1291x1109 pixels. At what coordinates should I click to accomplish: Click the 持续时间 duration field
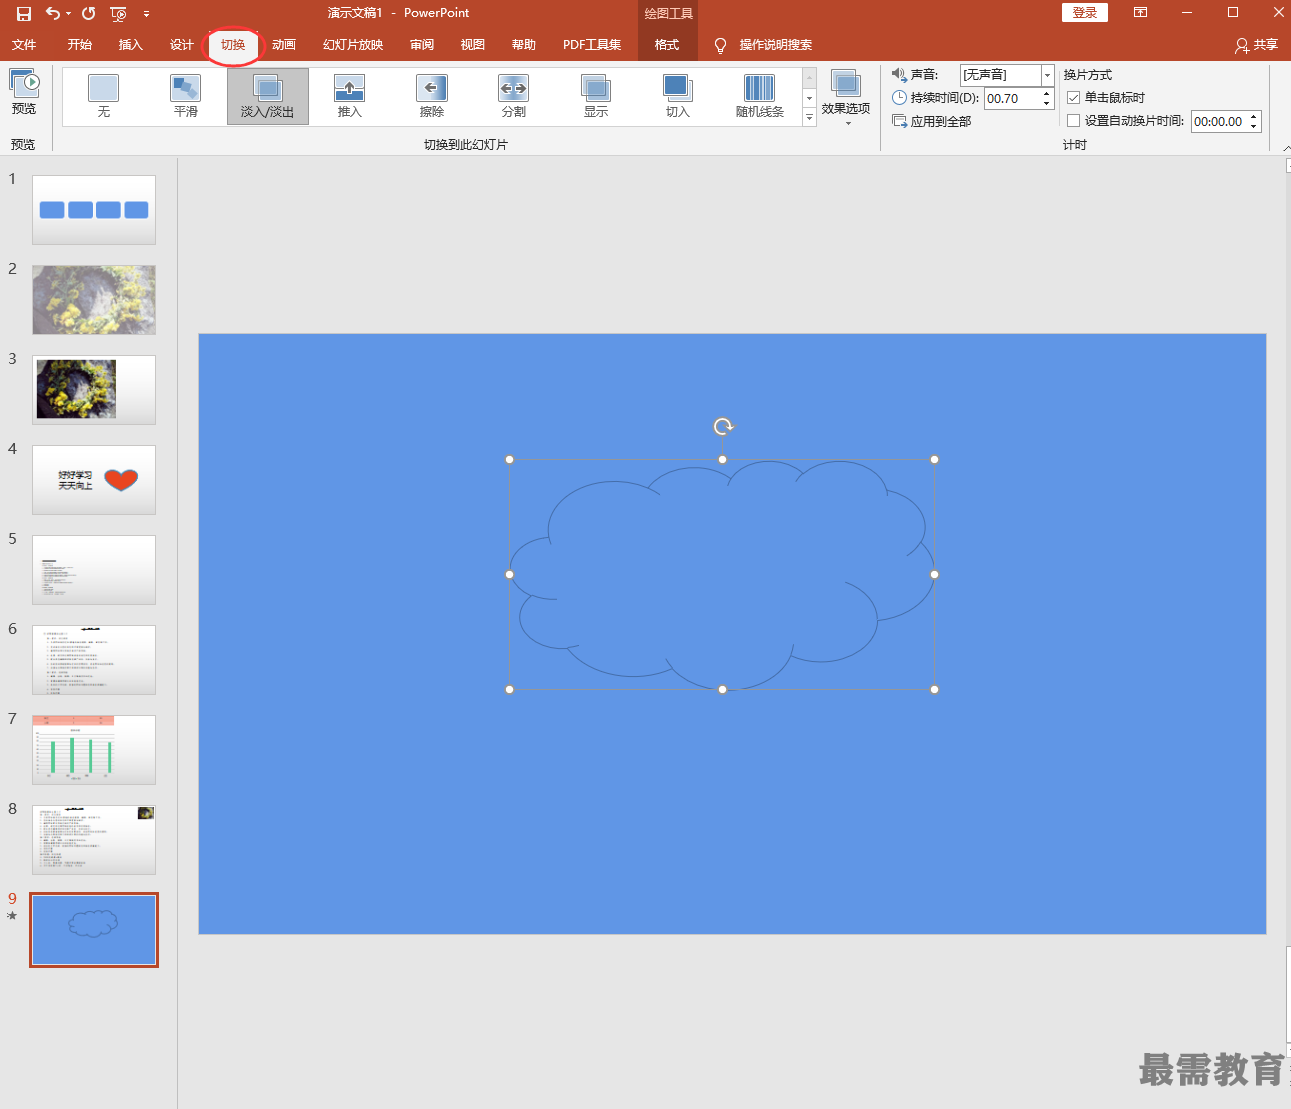(x=1012, y=98)
